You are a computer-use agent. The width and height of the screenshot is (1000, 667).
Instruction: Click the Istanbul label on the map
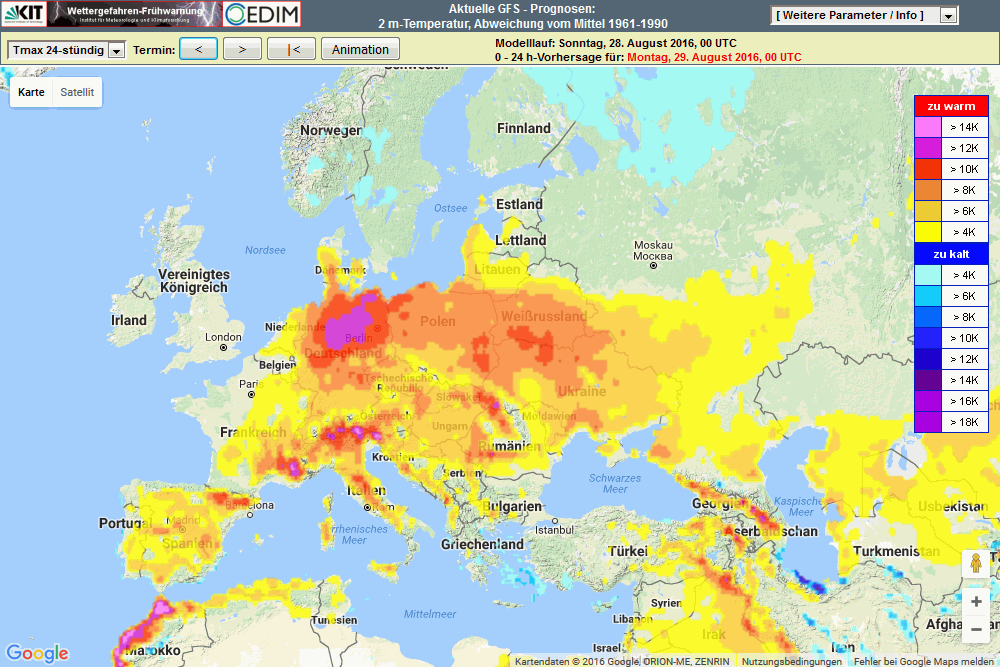point(554,530)
